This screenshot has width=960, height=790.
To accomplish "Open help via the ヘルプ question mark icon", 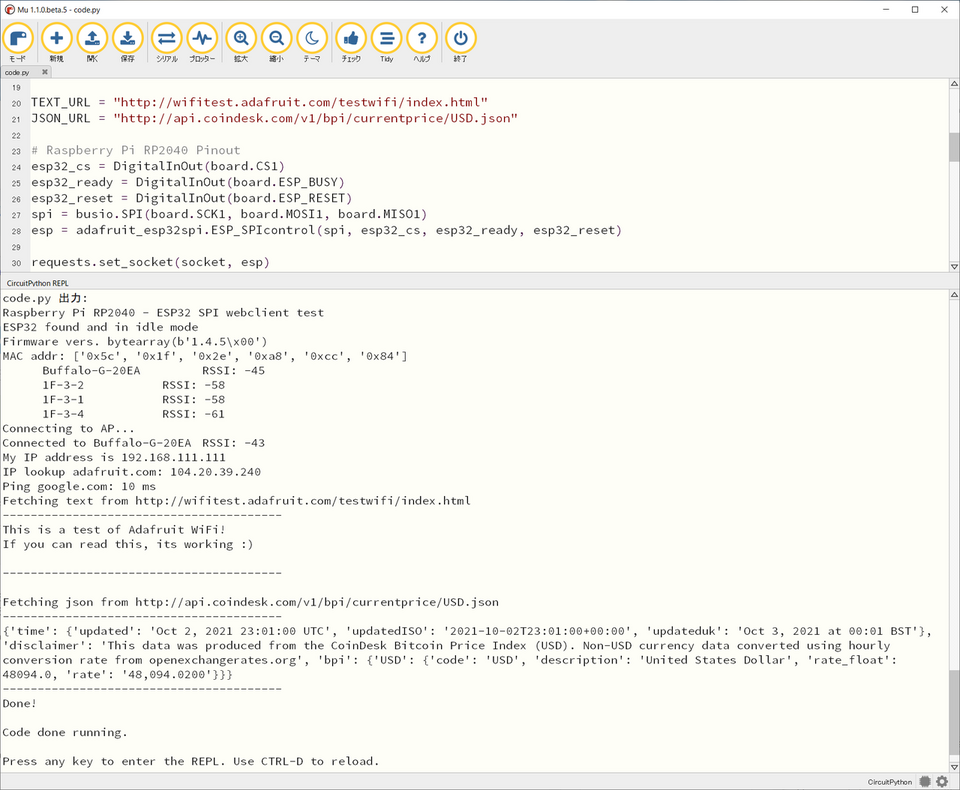I will (421, 40).
